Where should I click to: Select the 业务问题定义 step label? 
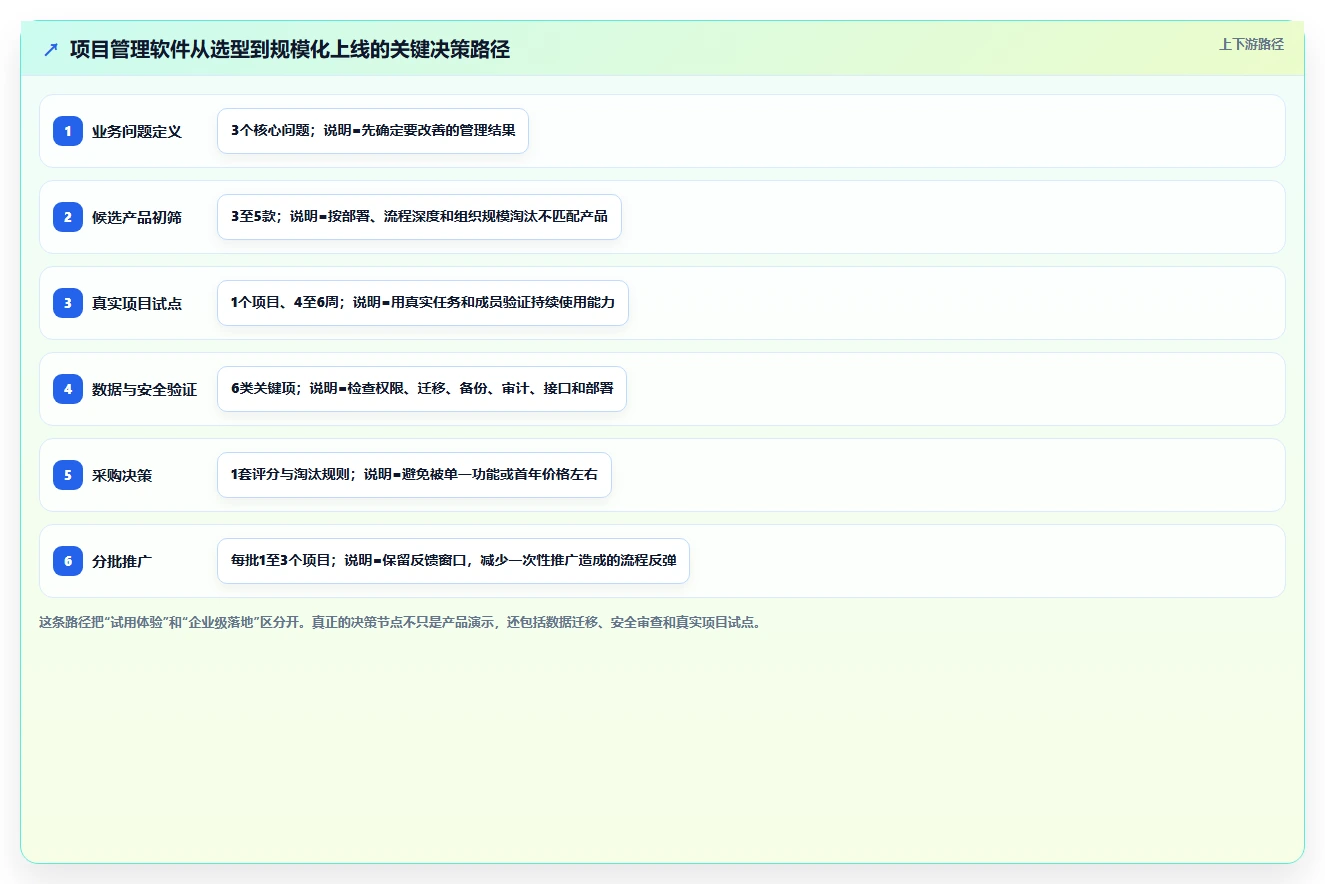point(137,131)
